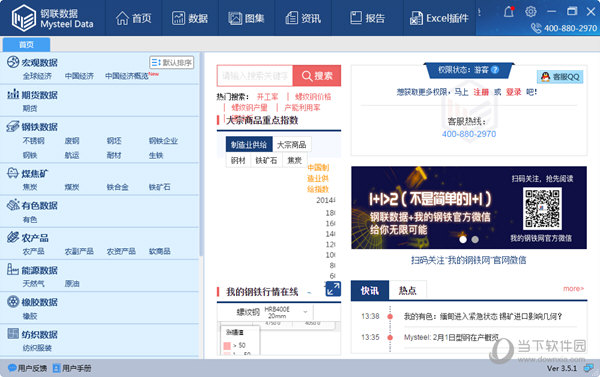Click the permission status help icon

pyautogui.click(x=495, y=70)
